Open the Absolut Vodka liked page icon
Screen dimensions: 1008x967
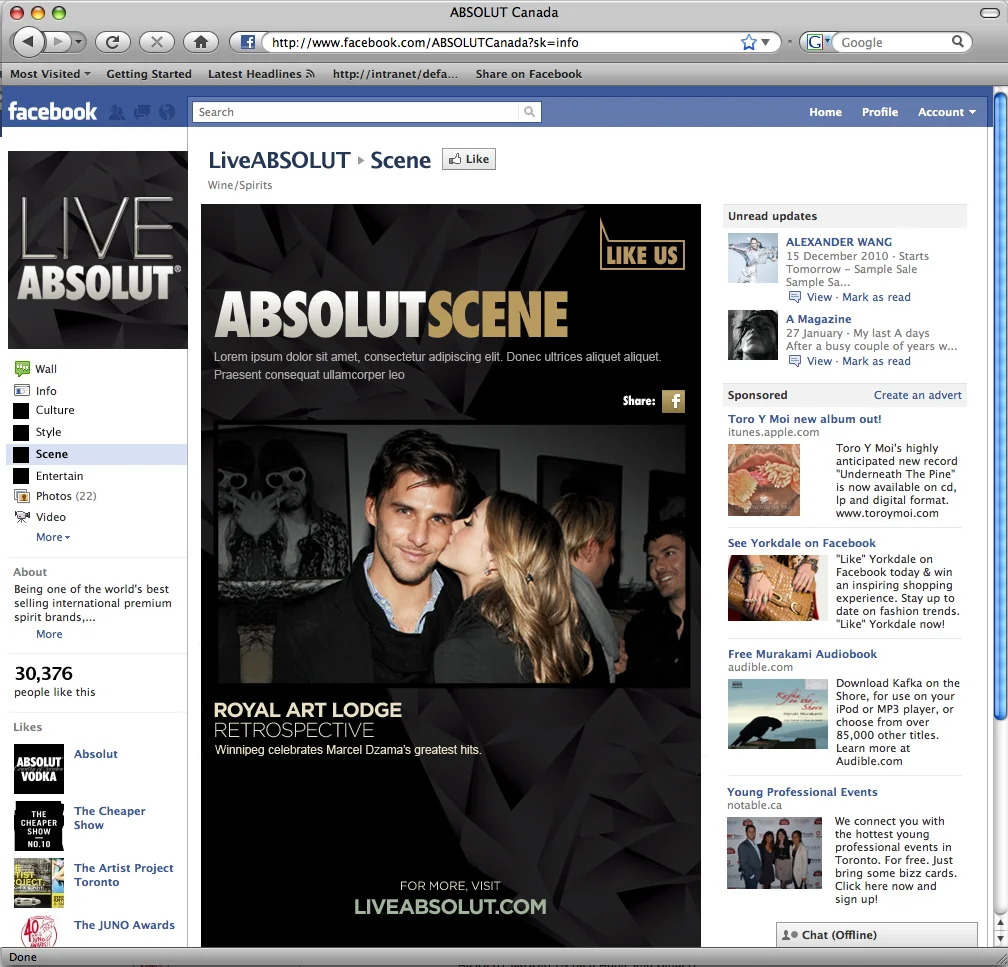tap(39, 769)
